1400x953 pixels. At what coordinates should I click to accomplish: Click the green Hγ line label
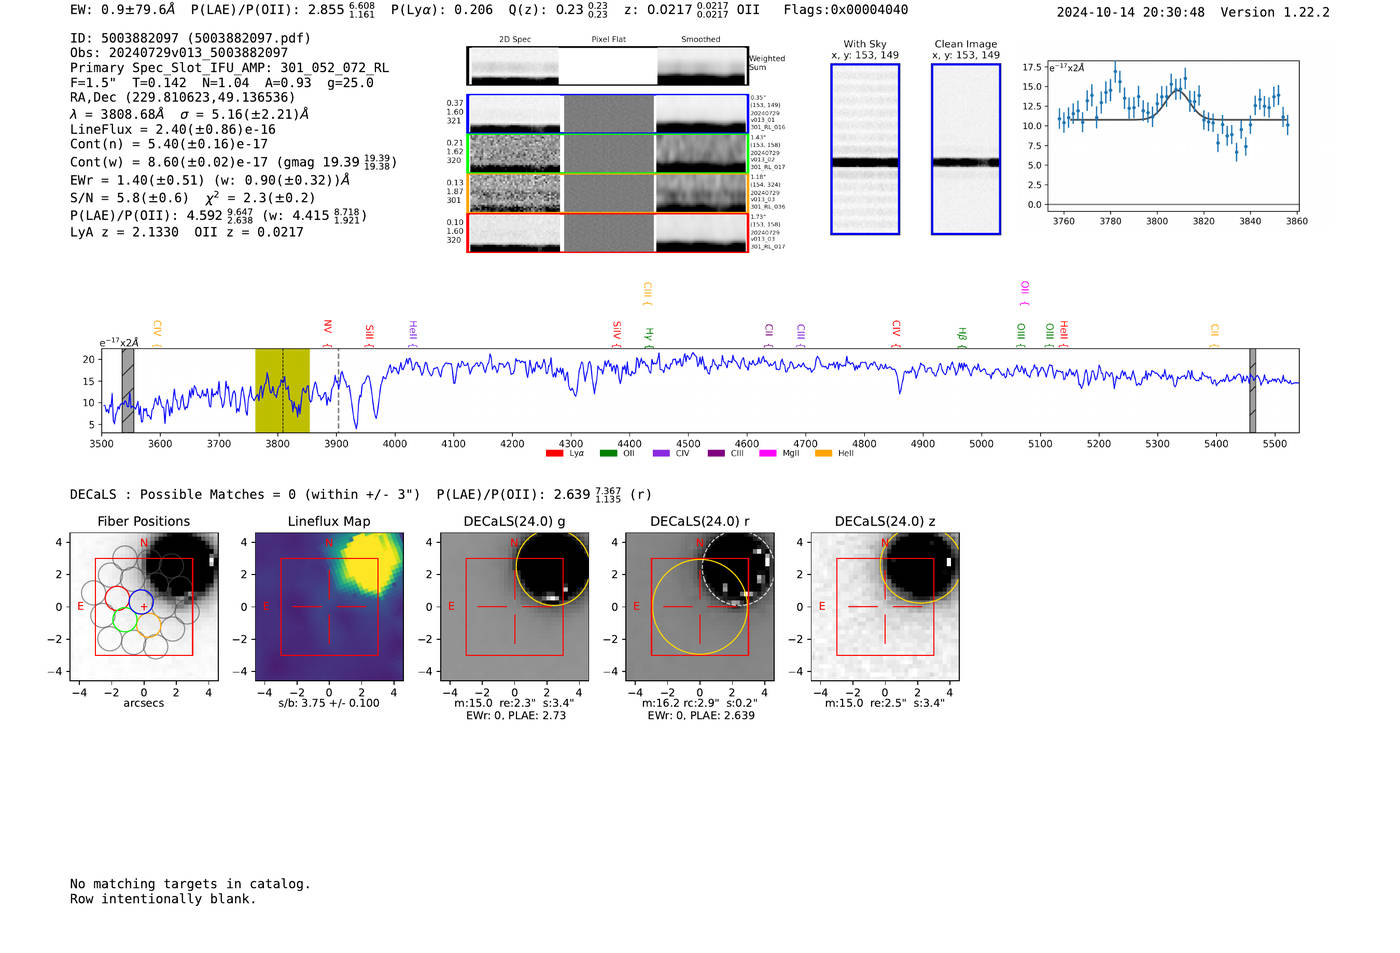[x=648, y=337]
